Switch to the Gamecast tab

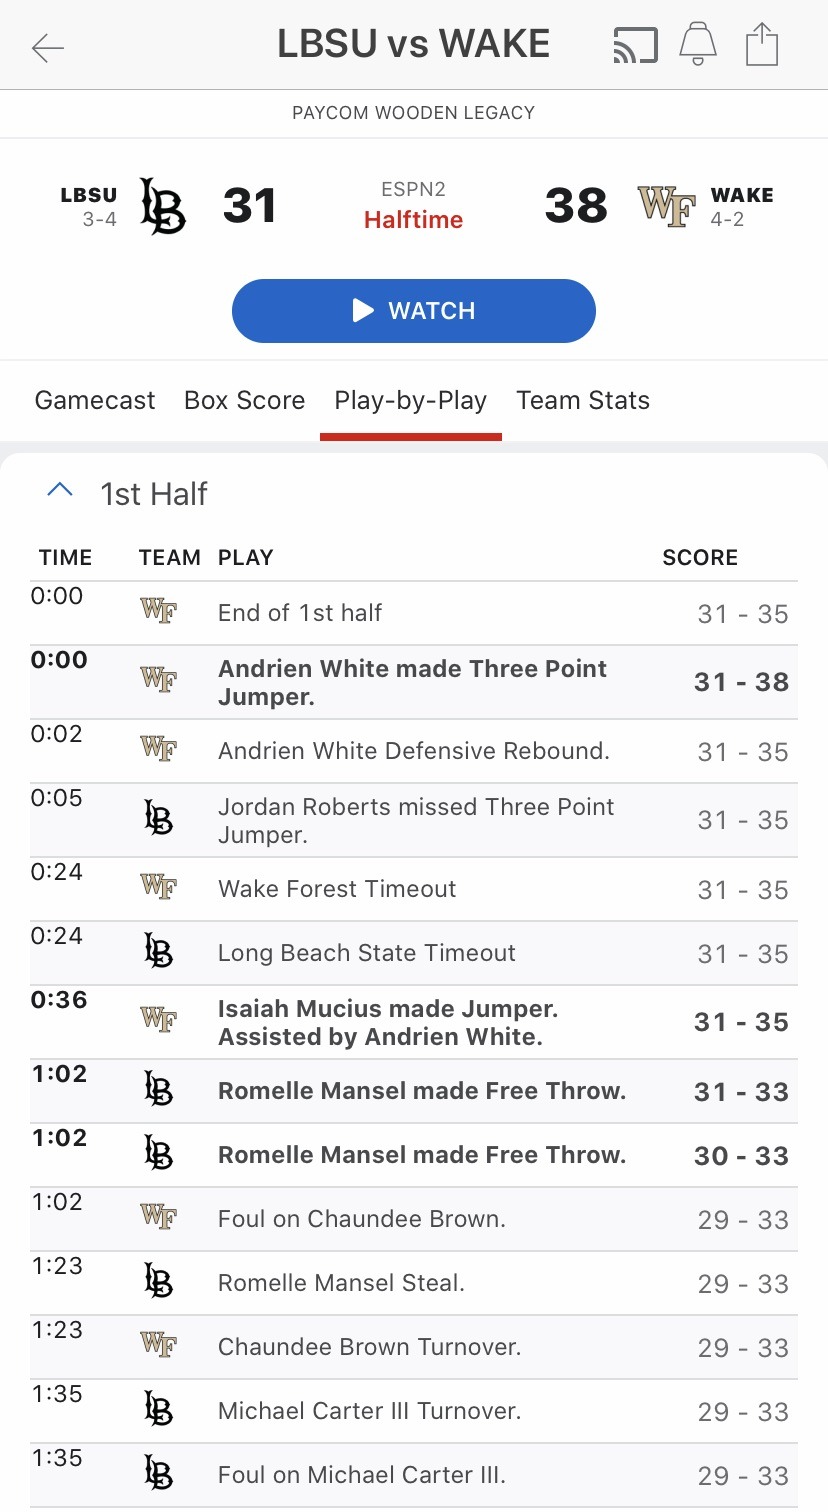click(95, 400)
